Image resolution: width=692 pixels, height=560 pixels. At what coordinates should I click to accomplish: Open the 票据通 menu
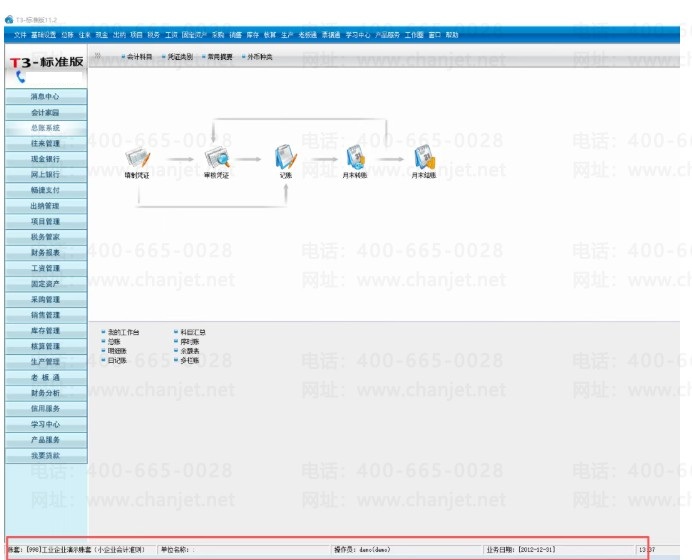click(331, 35)
